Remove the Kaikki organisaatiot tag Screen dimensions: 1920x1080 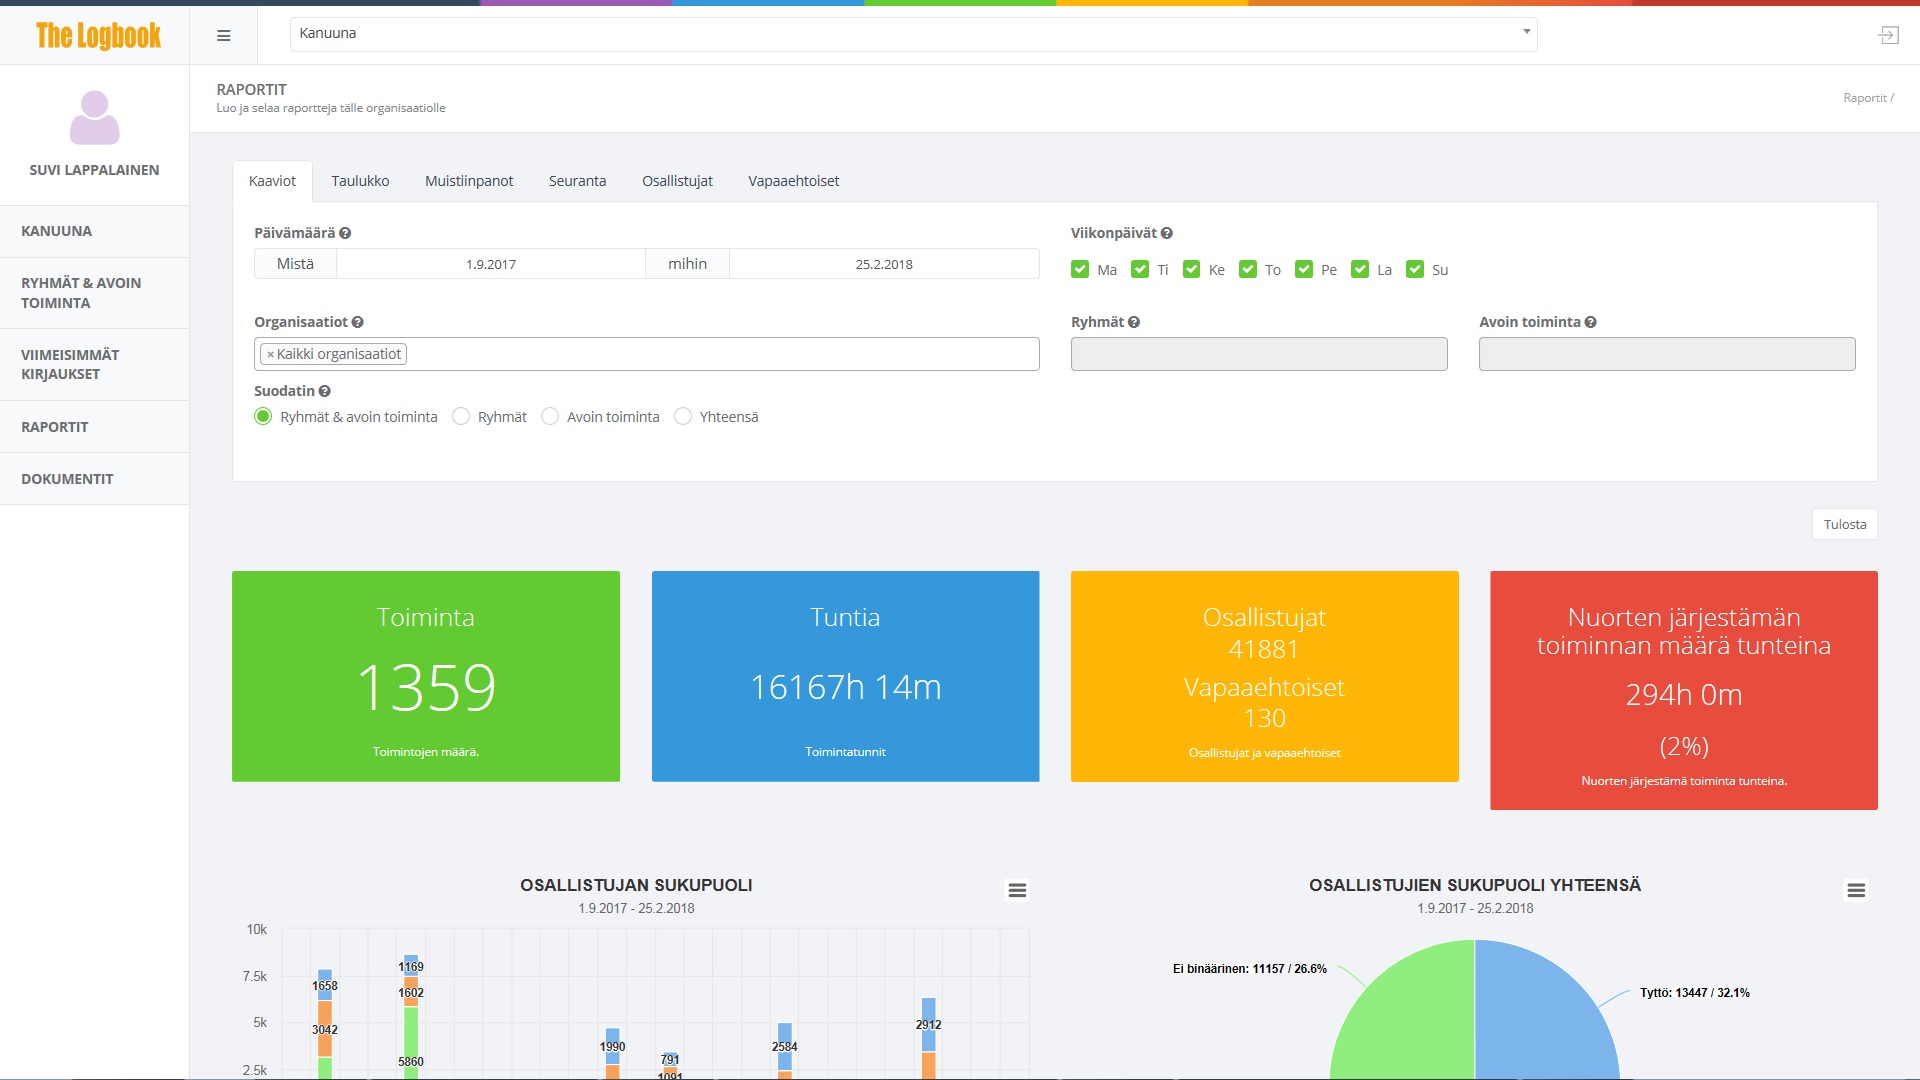tap(270, 354)
